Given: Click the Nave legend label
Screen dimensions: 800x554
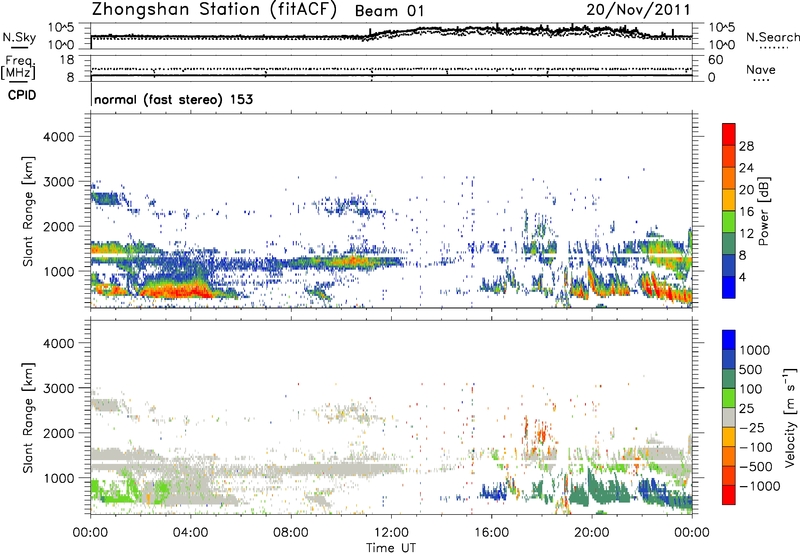Looking at the screenshot, I should pos(760,69).
